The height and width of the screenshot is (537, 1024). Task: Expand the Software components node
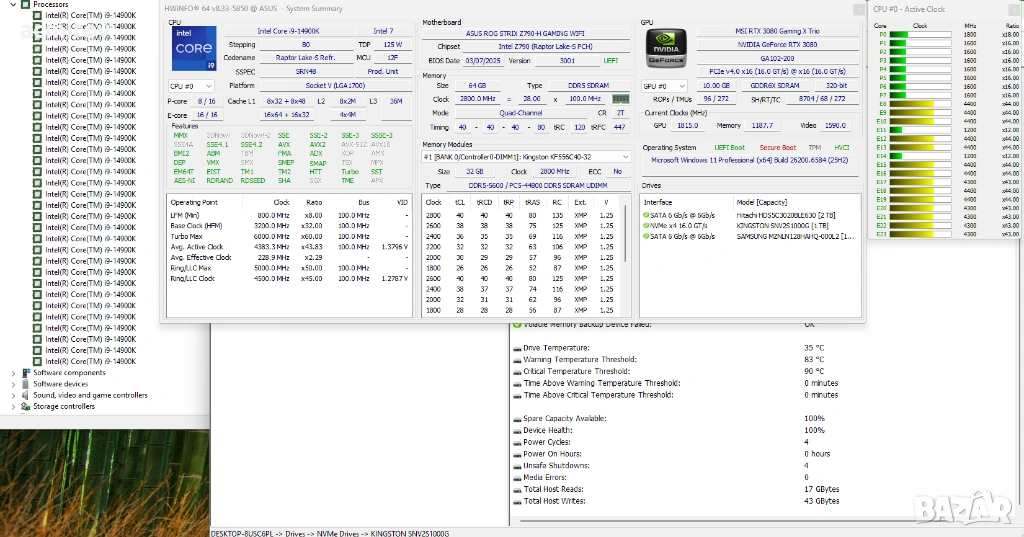(x=13, y=373)
